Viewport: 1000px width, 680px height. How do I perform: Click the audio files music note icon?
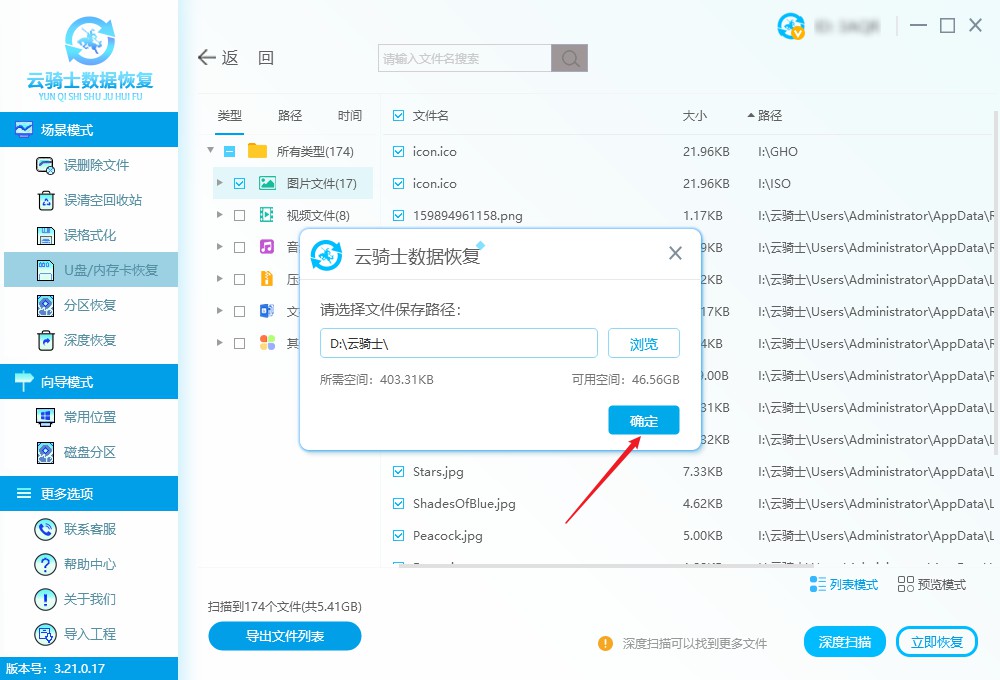(267, 247)
